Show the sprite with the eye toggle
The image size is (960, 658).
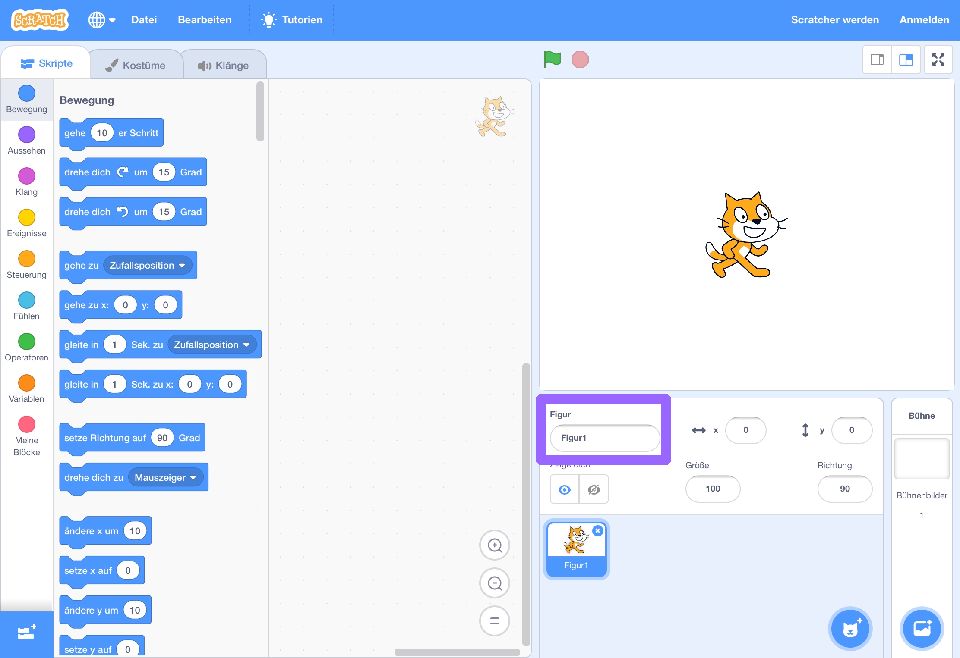(x=564, y=489)
